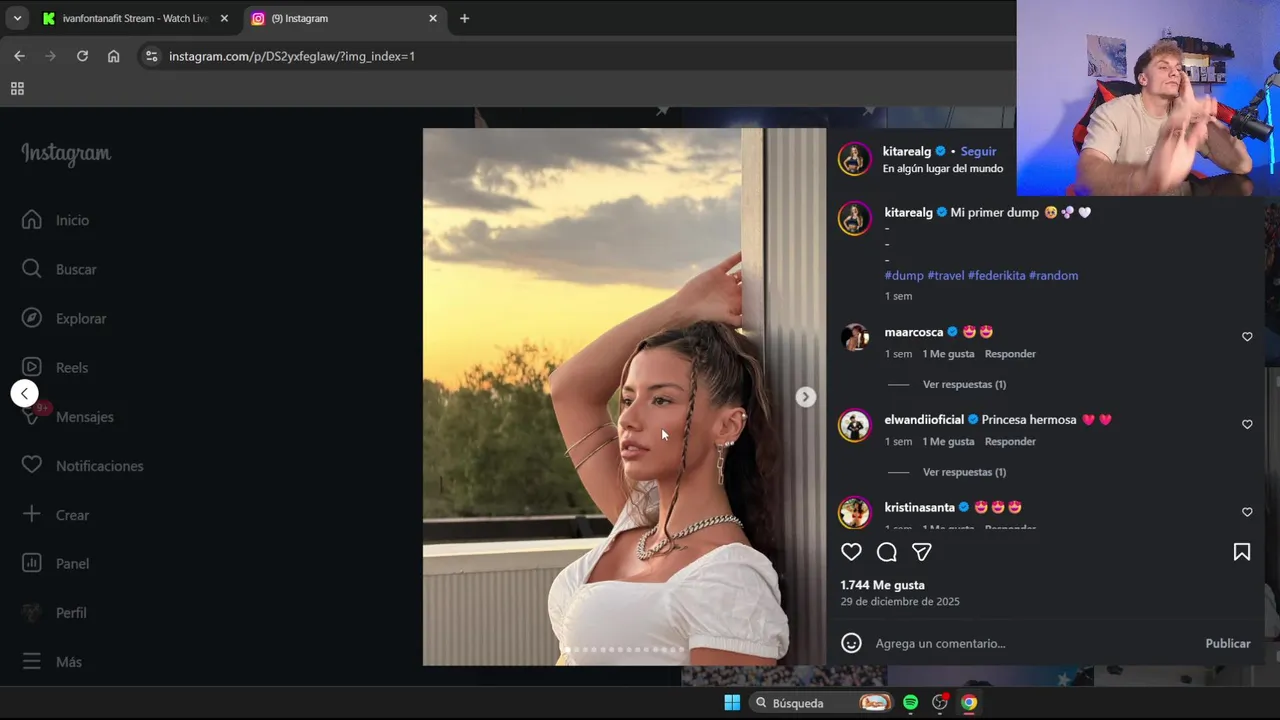Go to the previous post arrow

pos(25,394)
